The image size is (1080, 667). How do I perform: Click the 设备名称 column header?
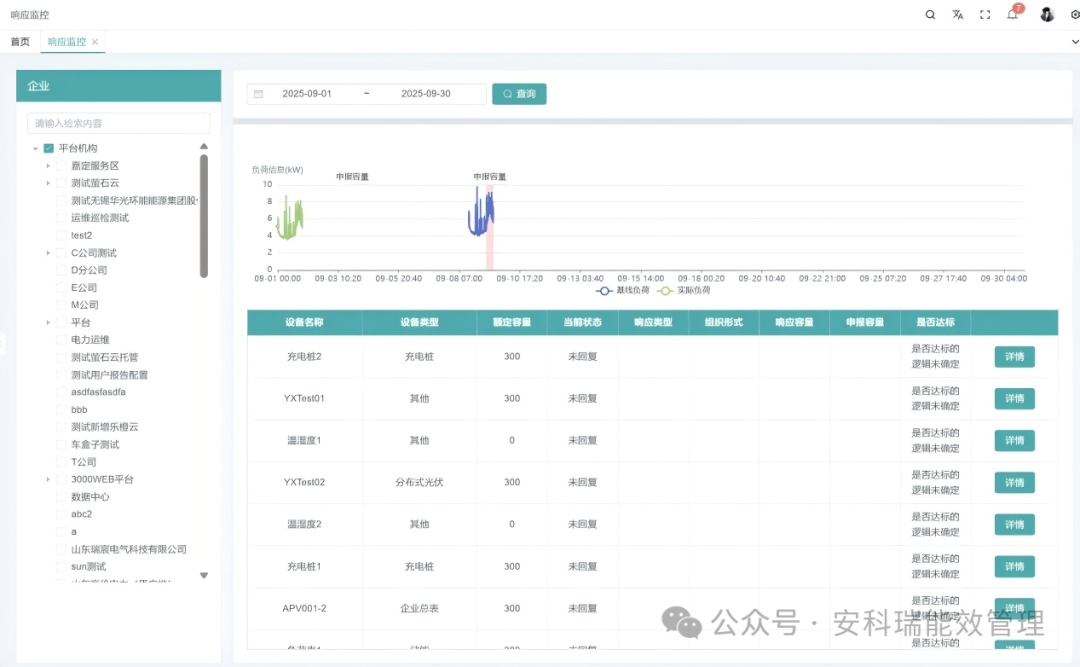304,322
